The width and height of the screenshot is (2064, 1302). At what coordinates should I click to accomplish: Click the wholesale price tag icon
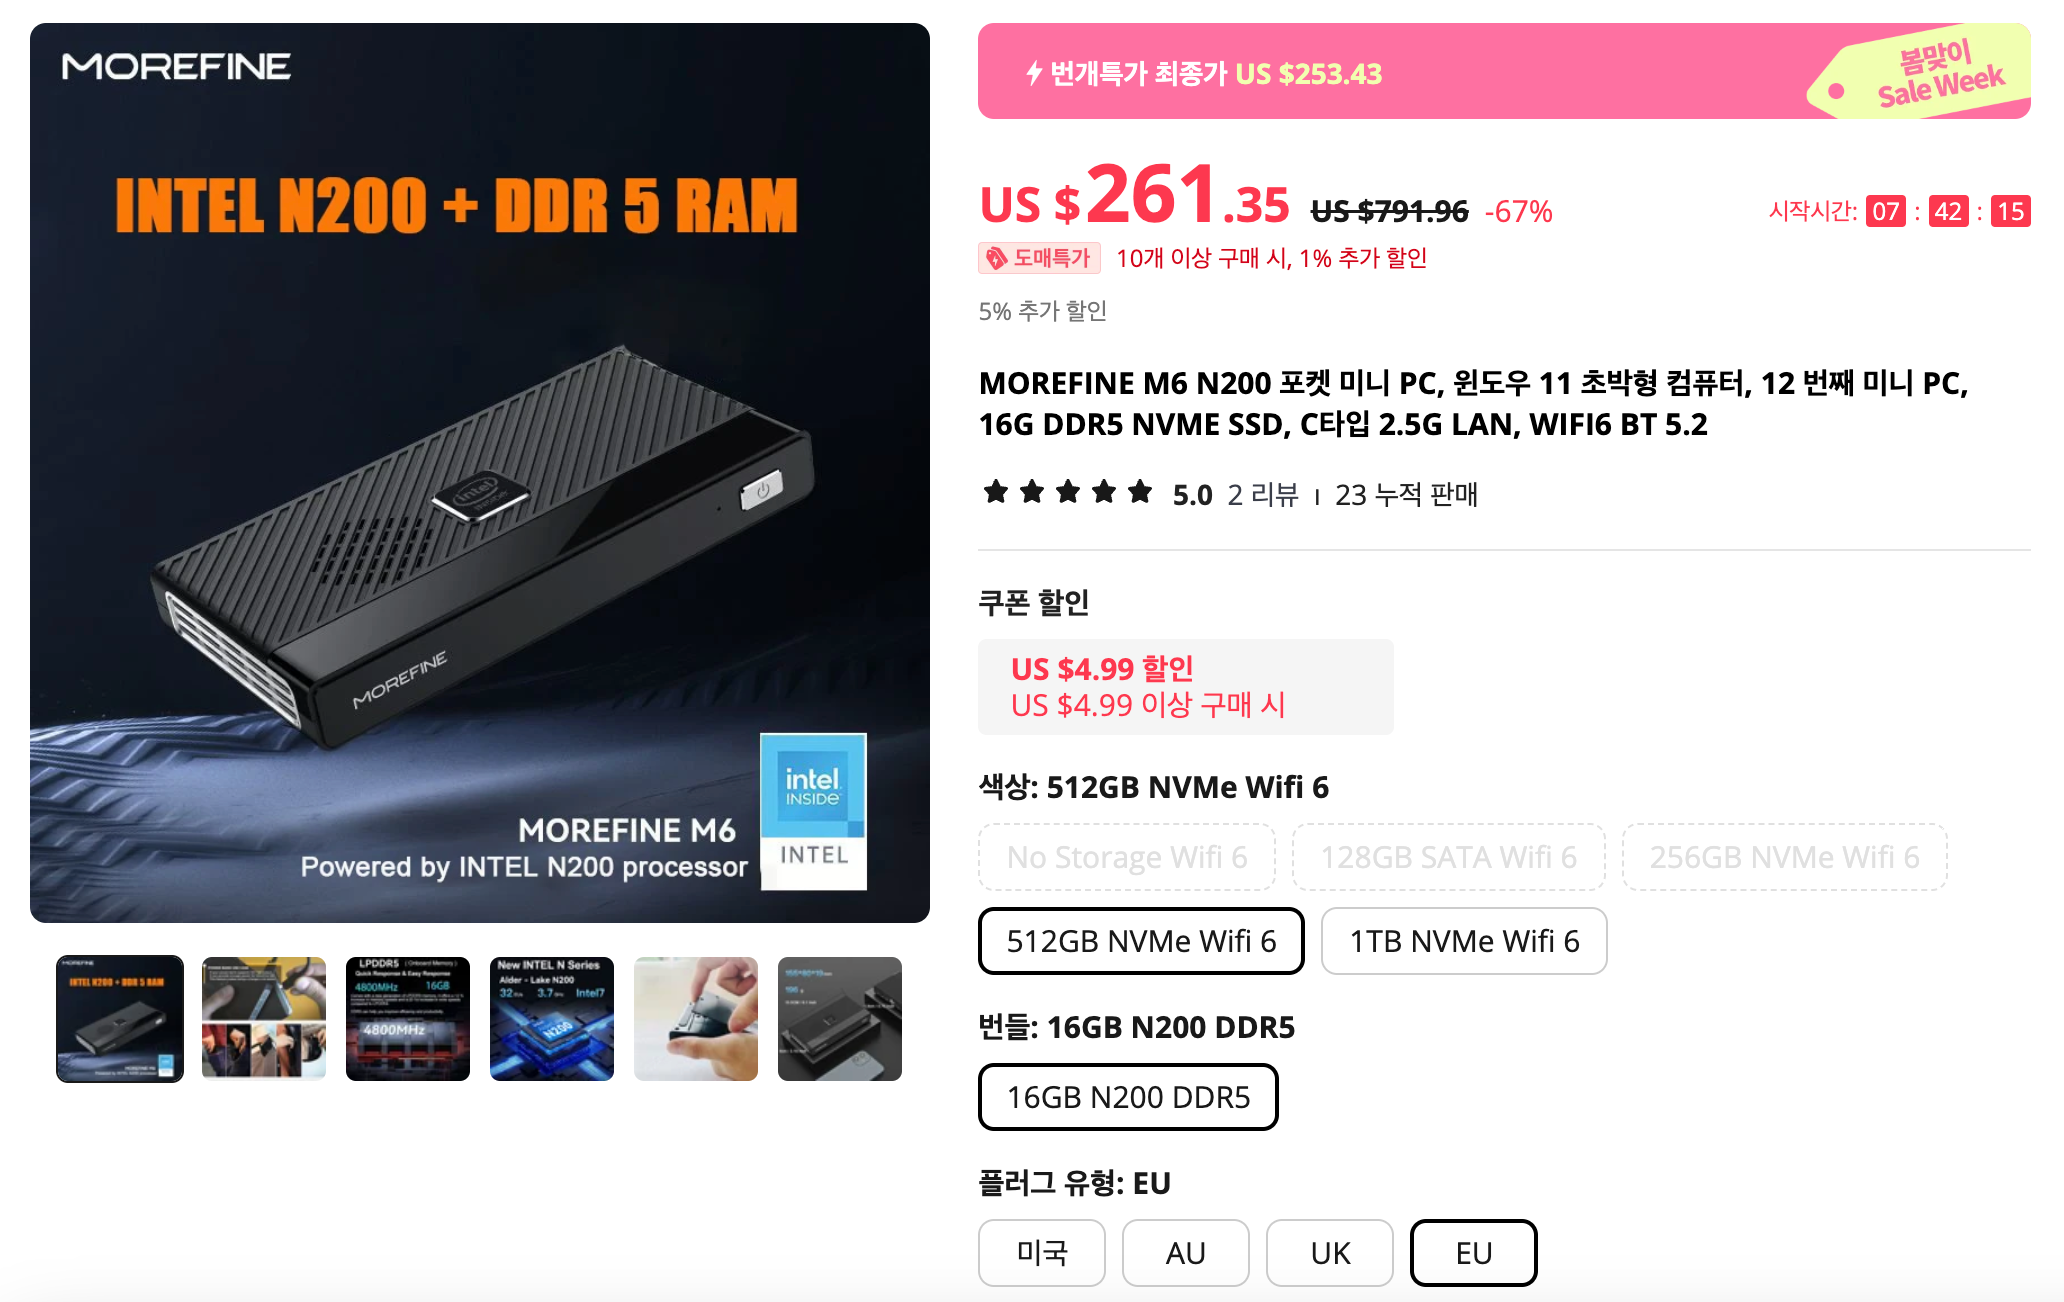(996, 258)
